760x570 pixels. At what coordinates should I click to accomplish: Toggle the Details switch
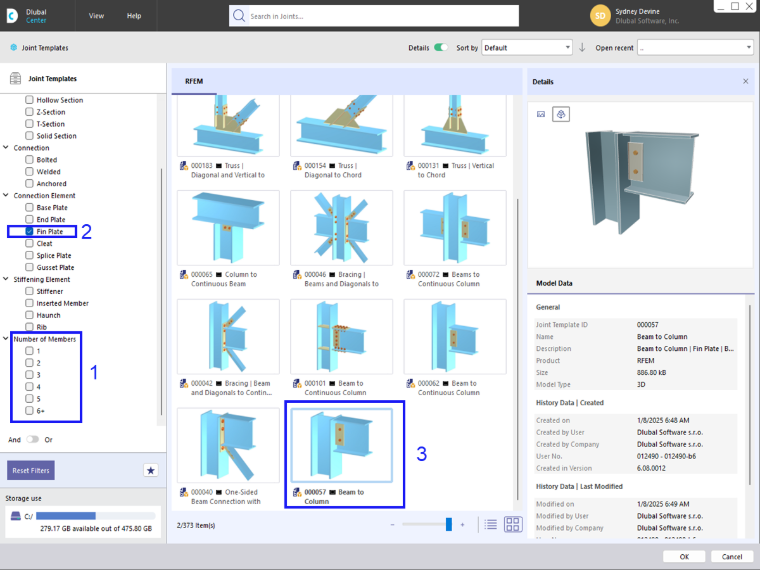tap(441, 48)
